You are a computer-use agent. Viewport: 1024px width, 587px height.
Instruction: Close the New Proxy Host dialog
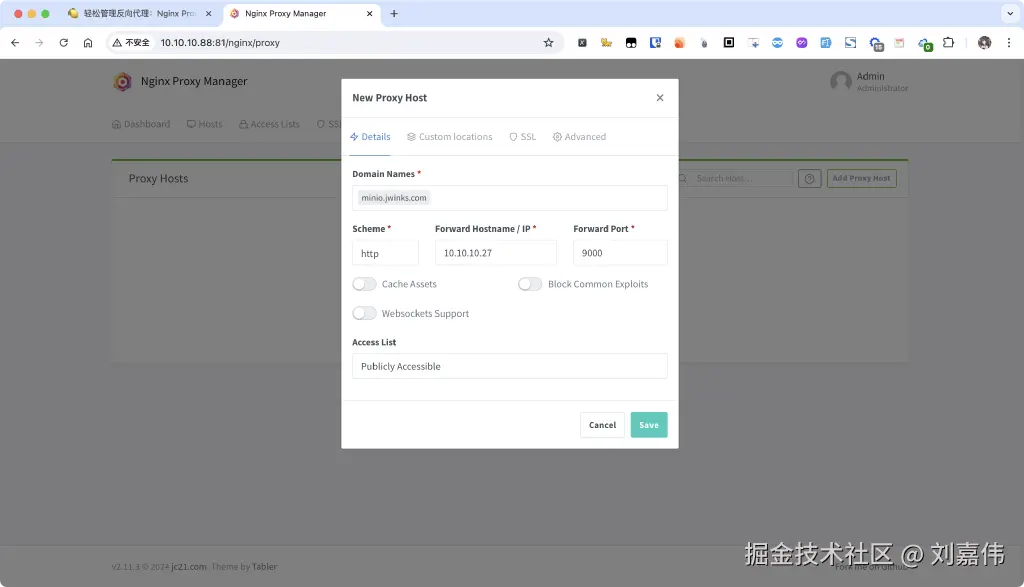(x=660, y=98)
